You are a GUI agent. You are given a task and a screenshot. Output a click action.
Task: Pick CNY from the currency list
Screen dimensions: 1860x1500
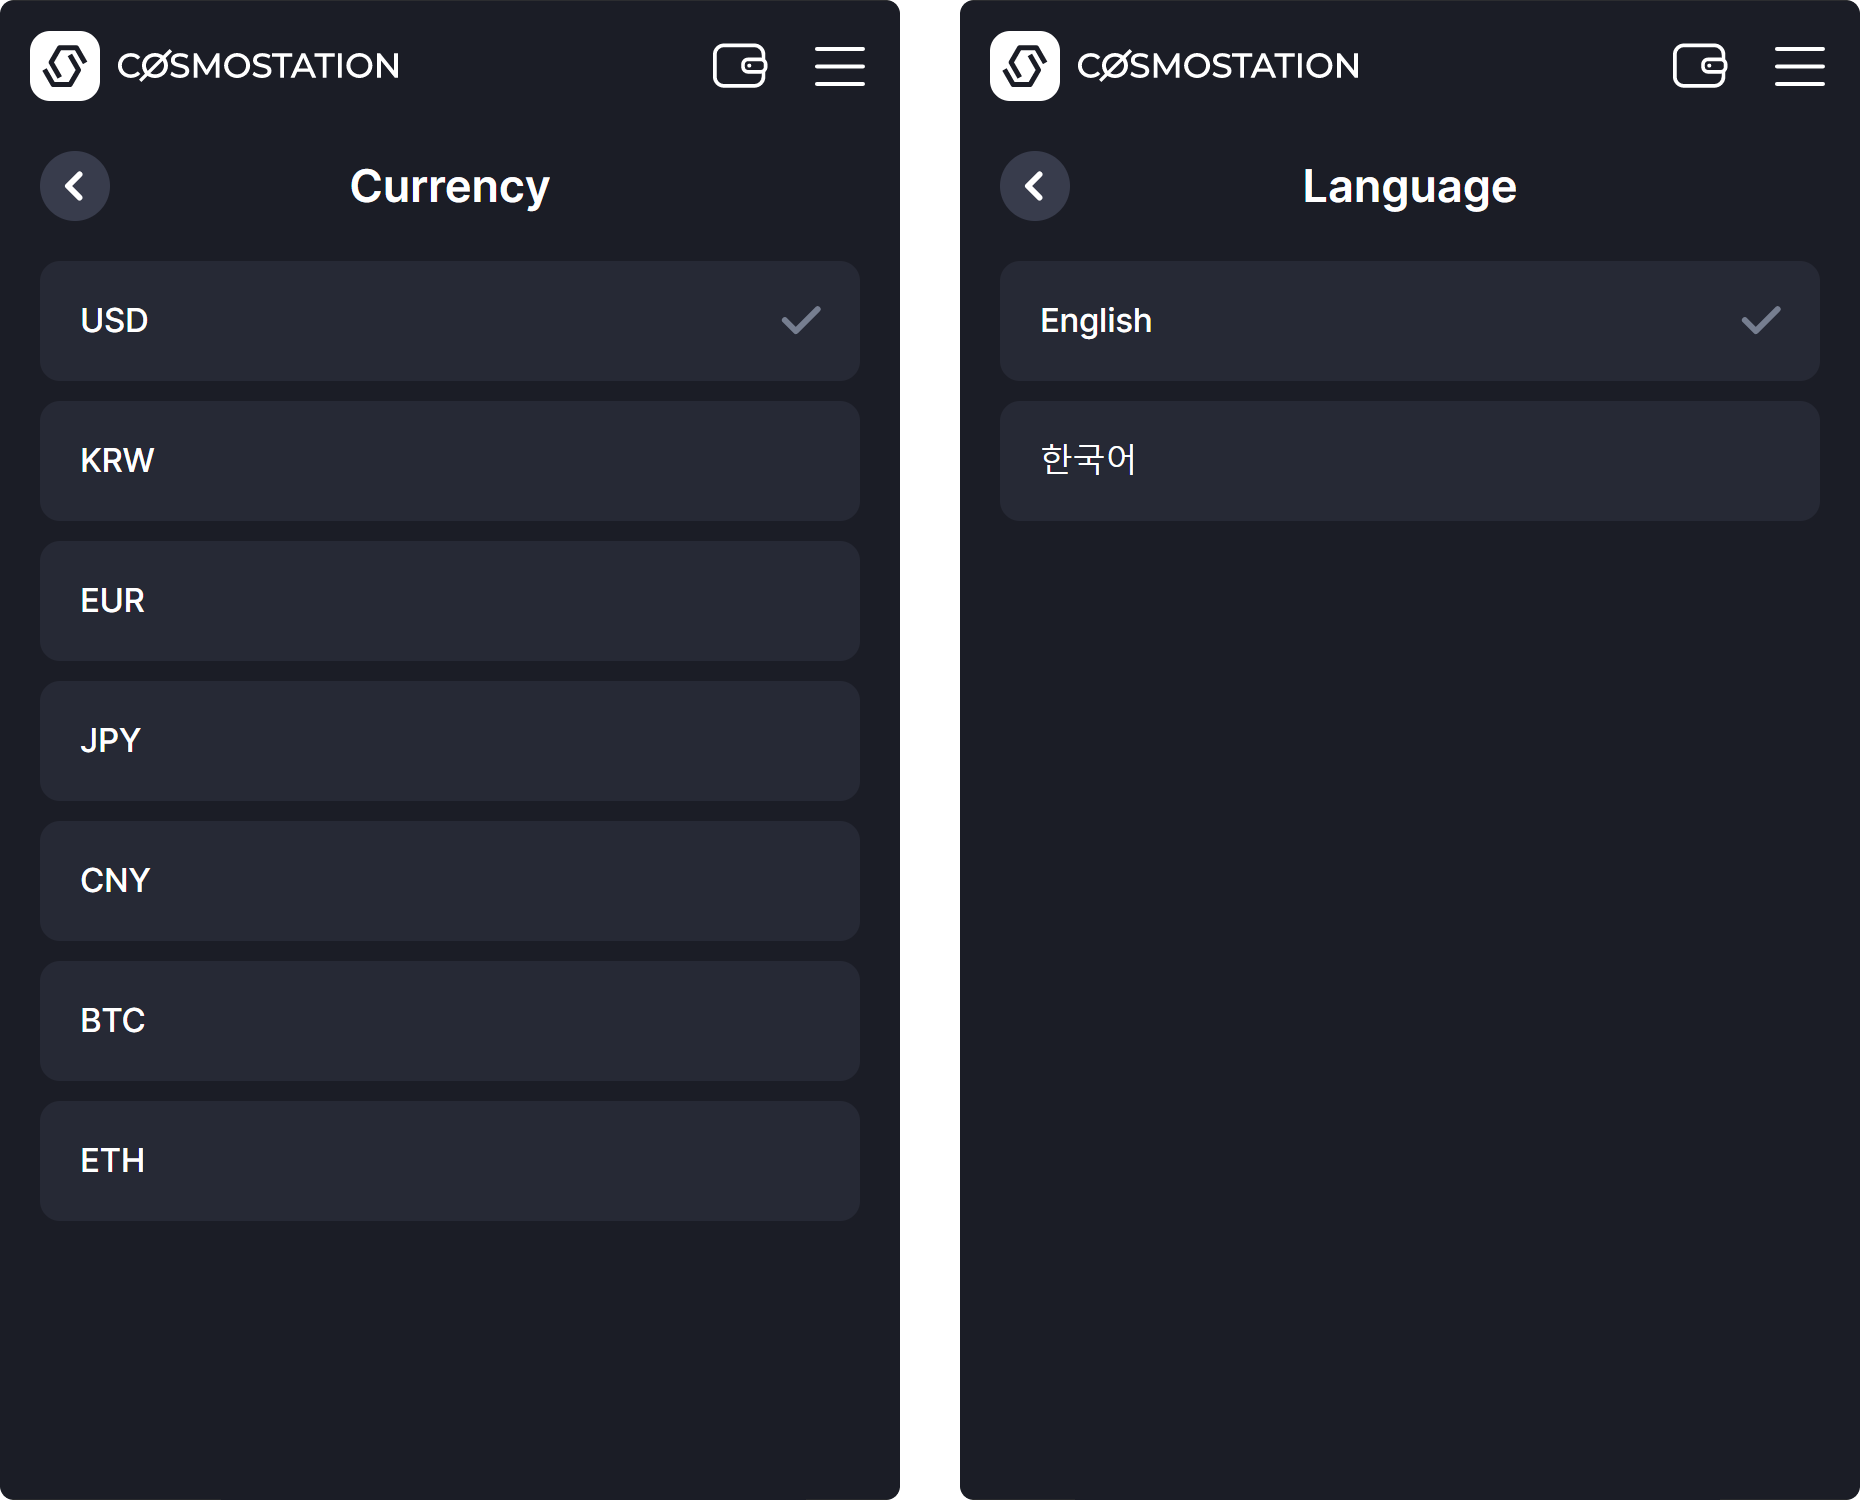(x=450, y=881)
